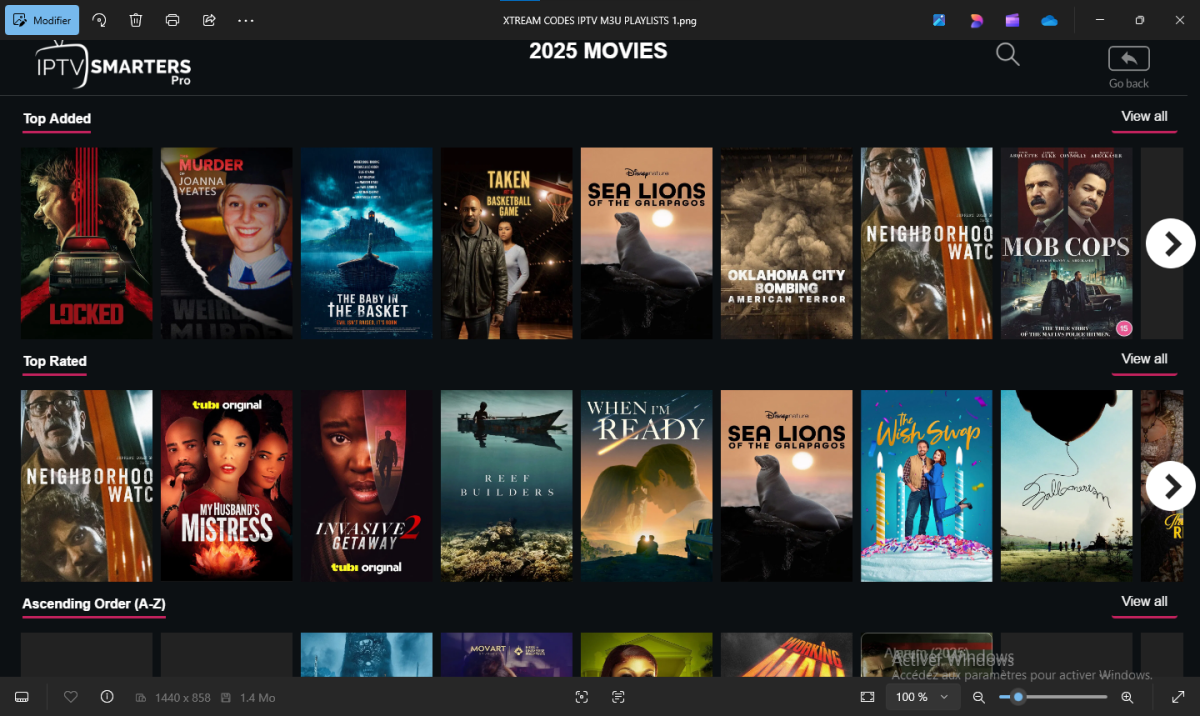The height and width of the screenshot is (716, 1200).
Task: Open the 100 % zoom level dropdown
Action: click(922, 697)
